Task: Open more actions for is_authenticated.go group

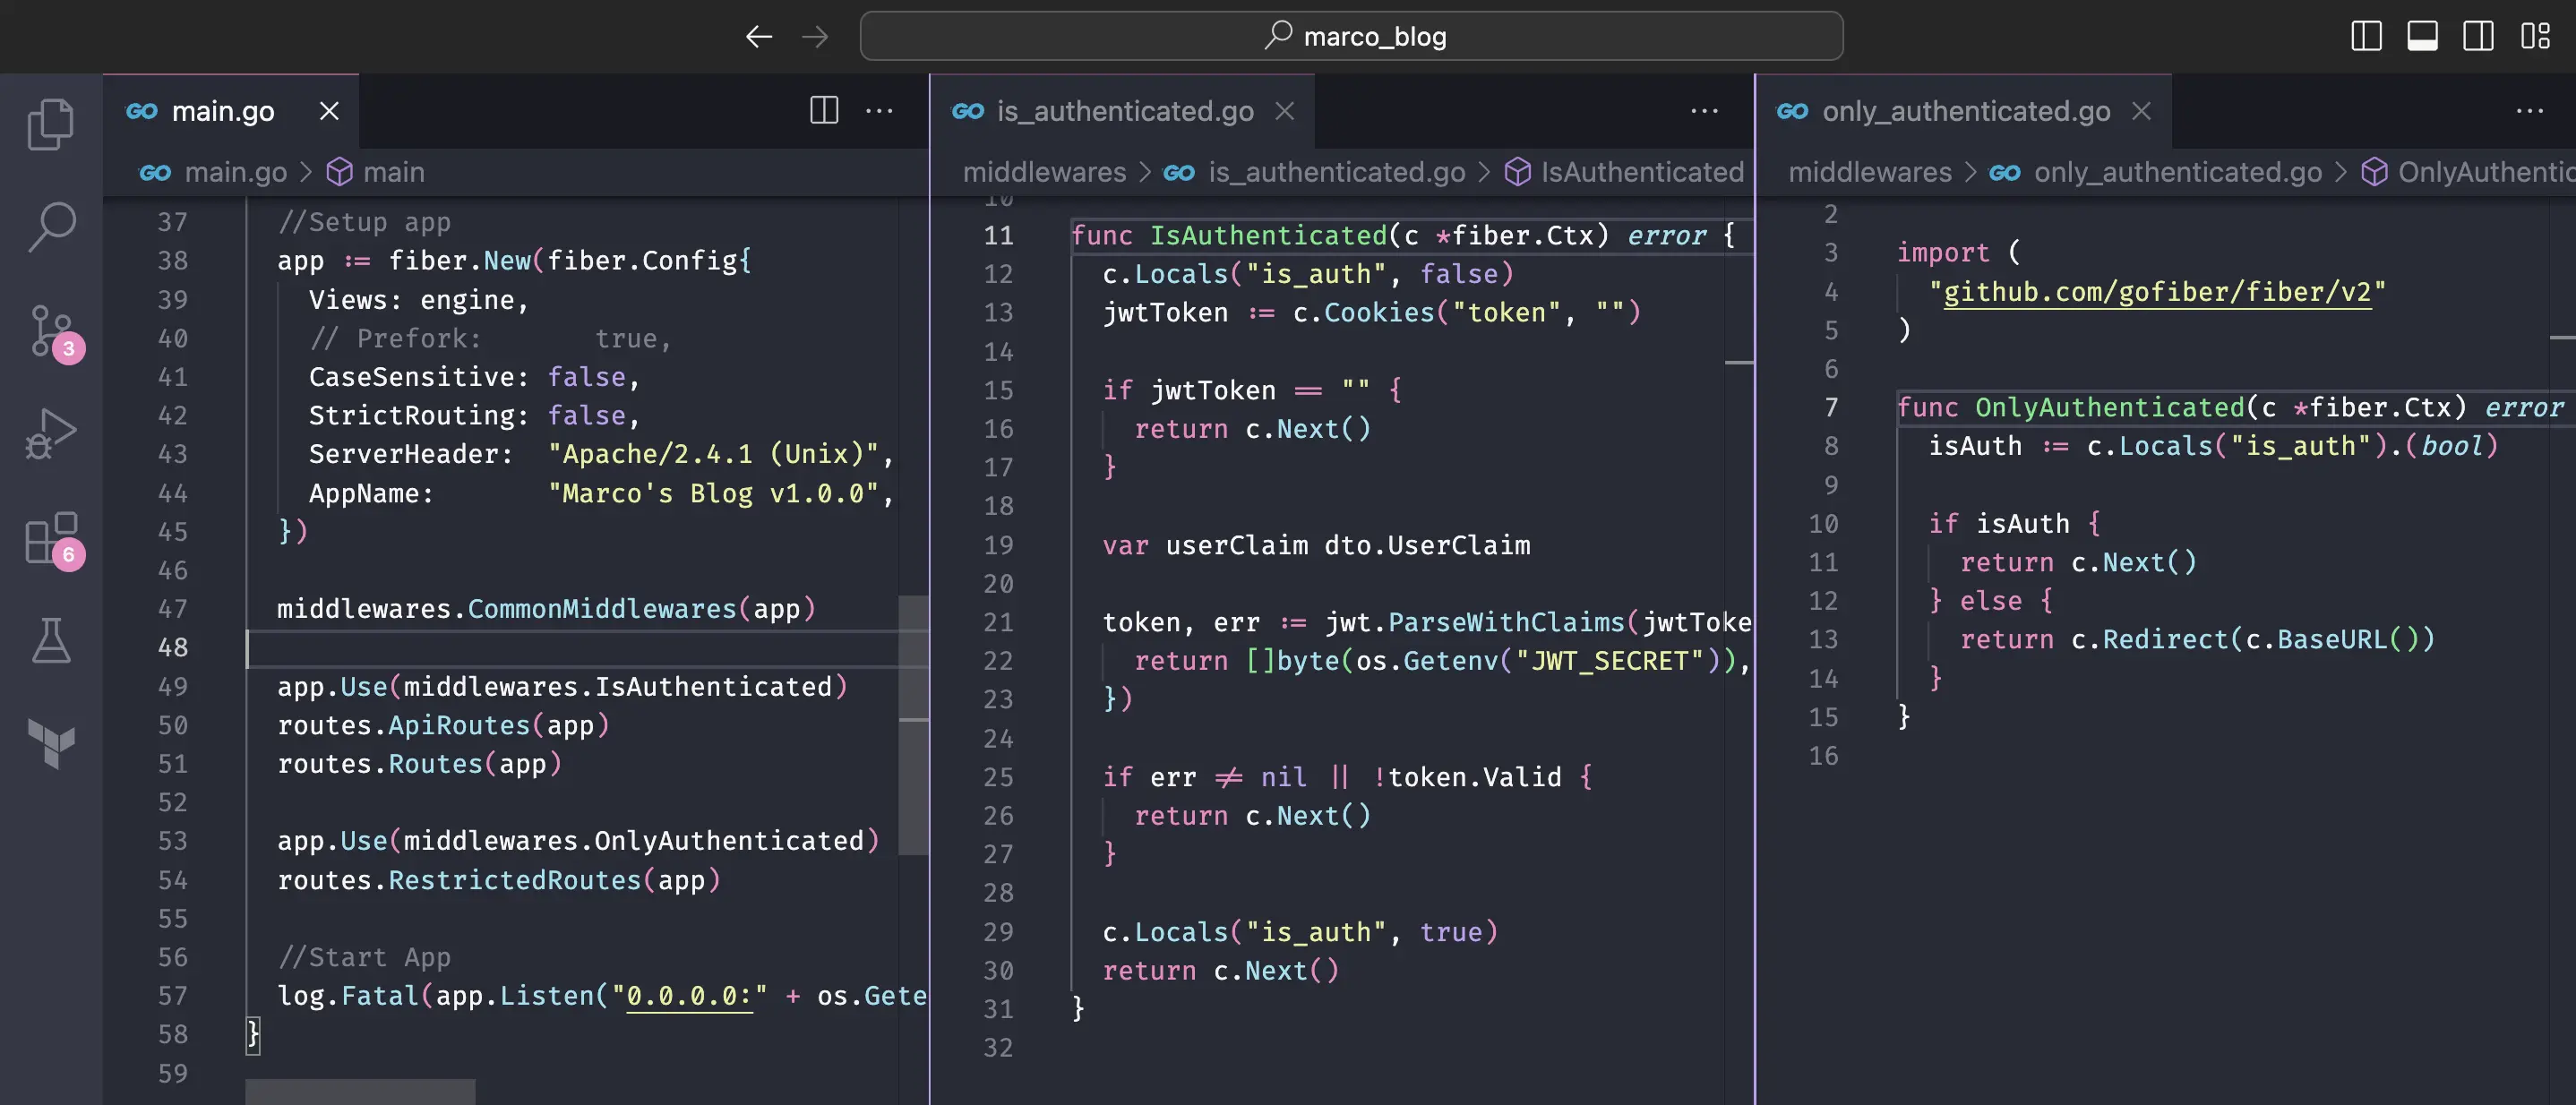Action: 1704,110
